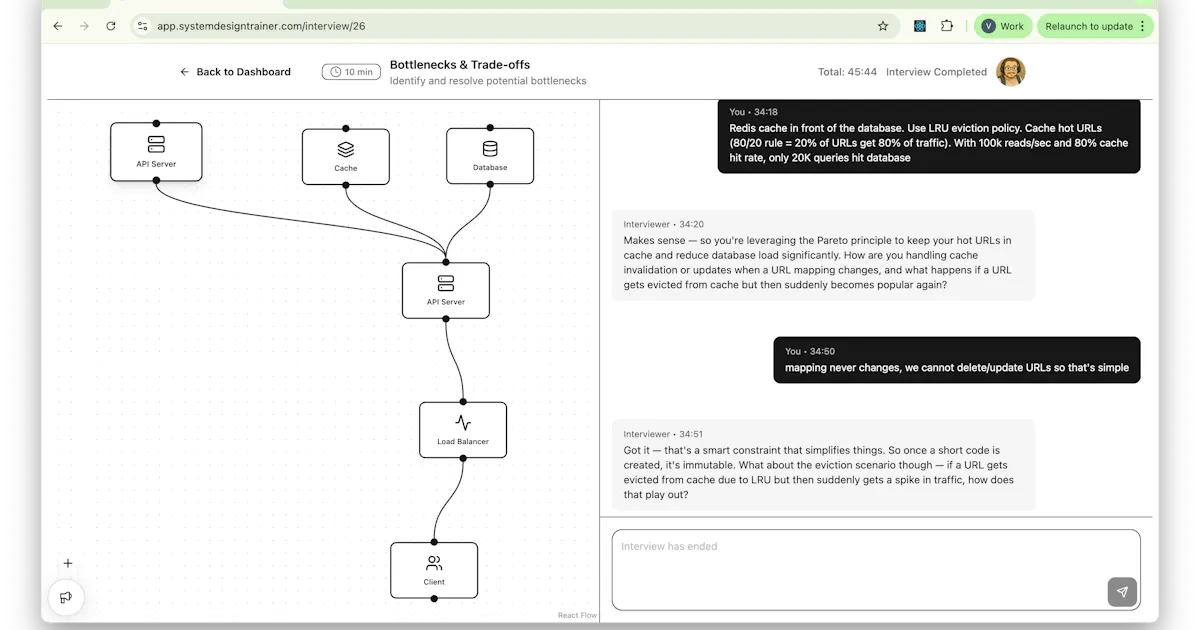Click the 'Interview Completed' status text
Image resolution: width=1200 pixels, height=630 pixels.
tap(936, 72)
